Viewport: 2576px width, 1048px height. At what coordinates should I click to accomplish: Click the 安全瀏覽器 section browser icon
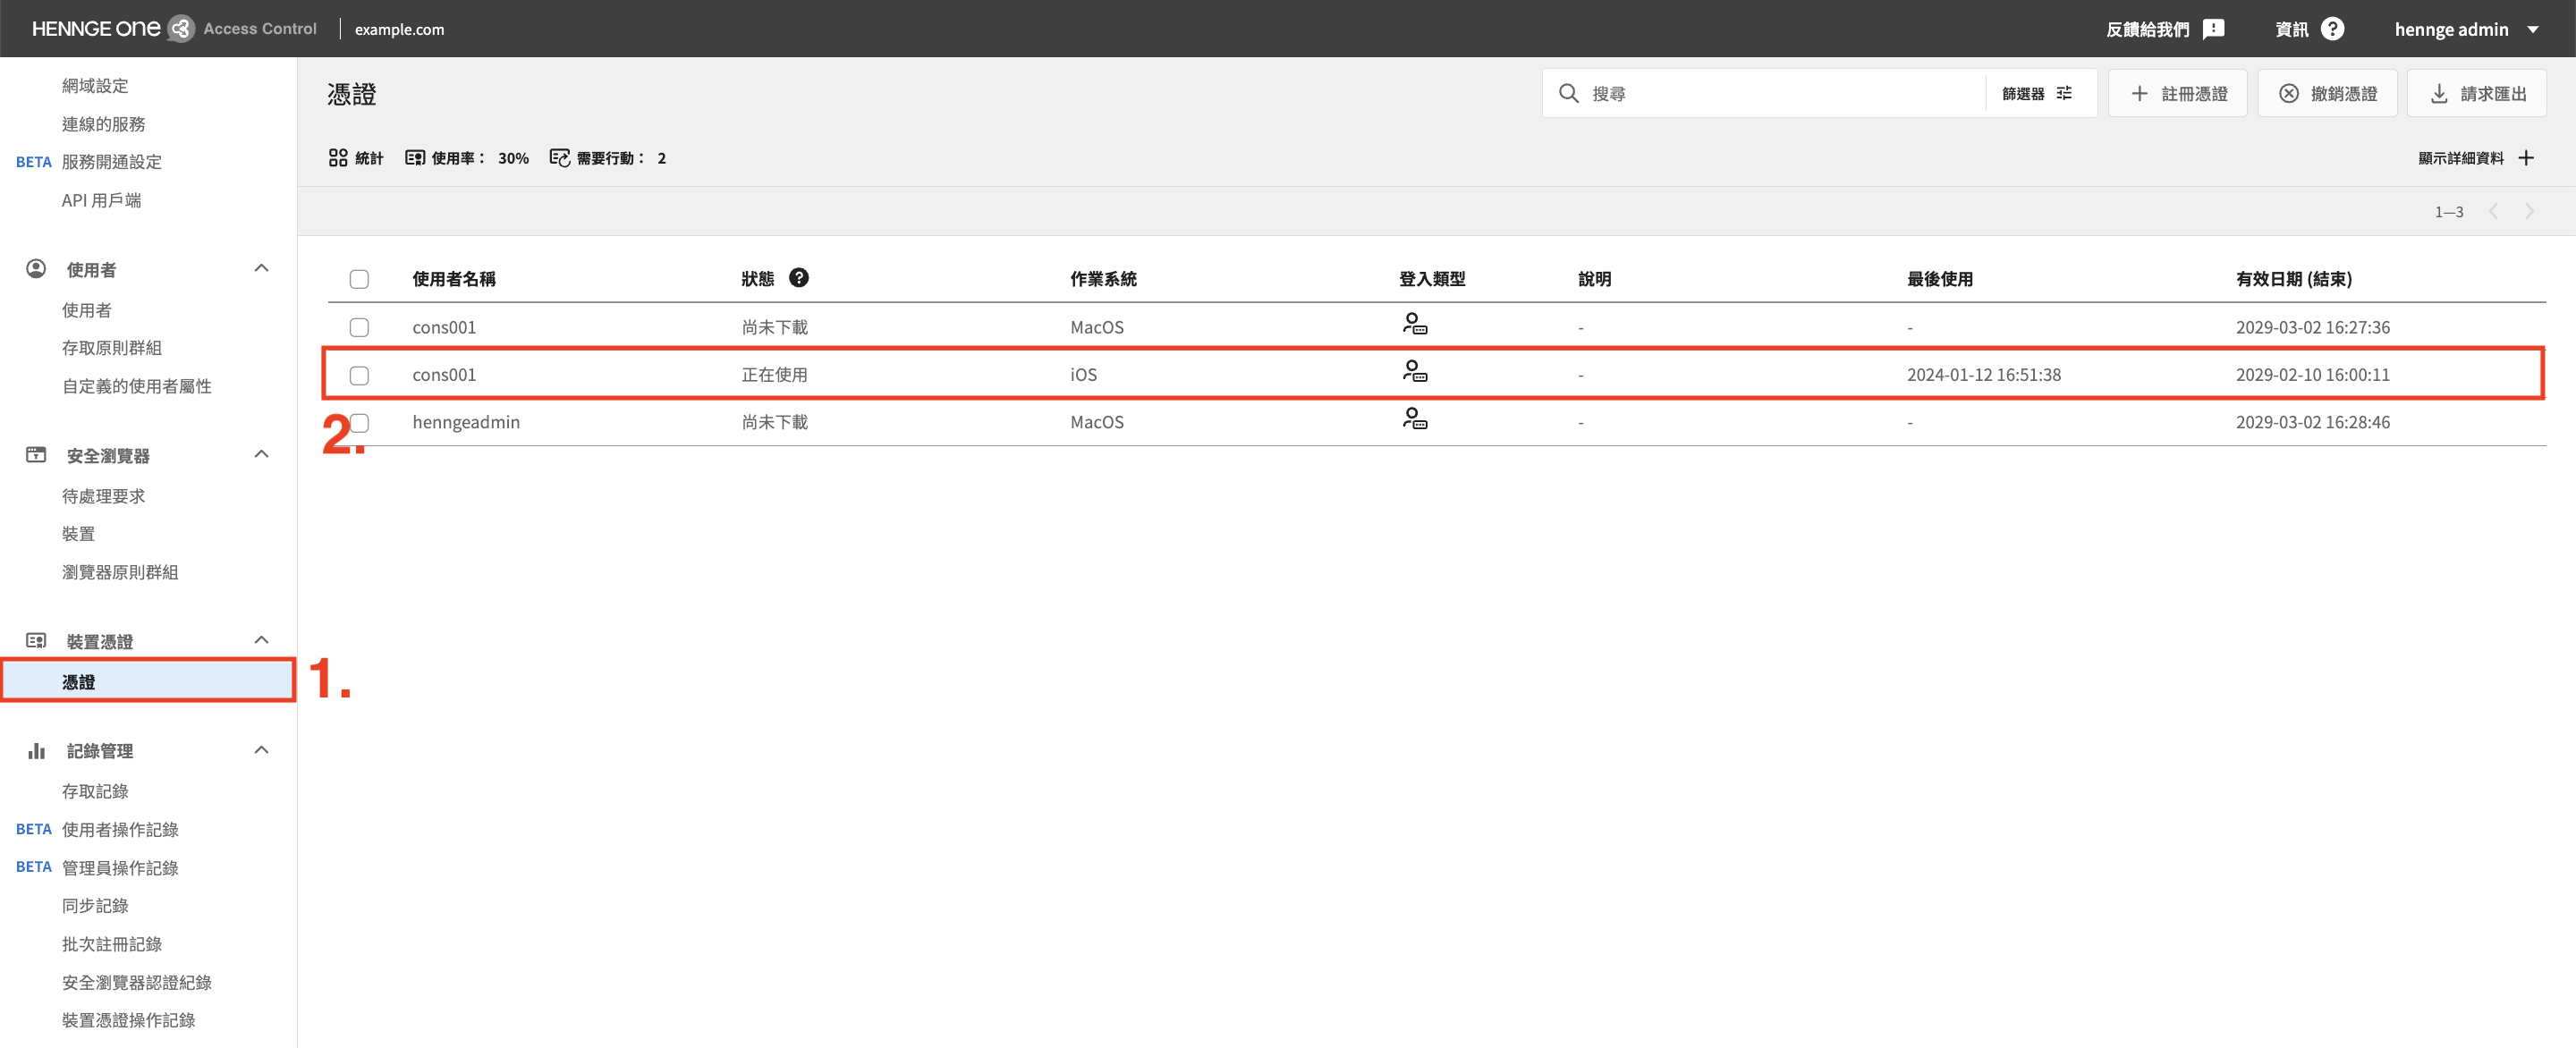coord(36,454)
